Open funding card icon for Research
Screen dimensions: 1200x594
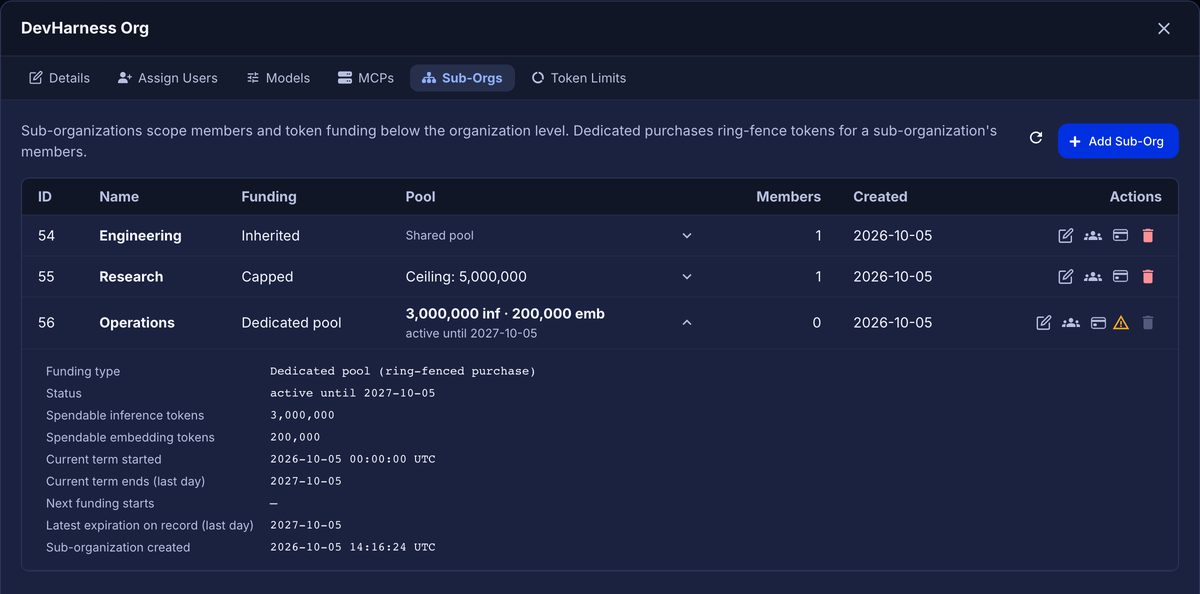(x=1121, y=277)
